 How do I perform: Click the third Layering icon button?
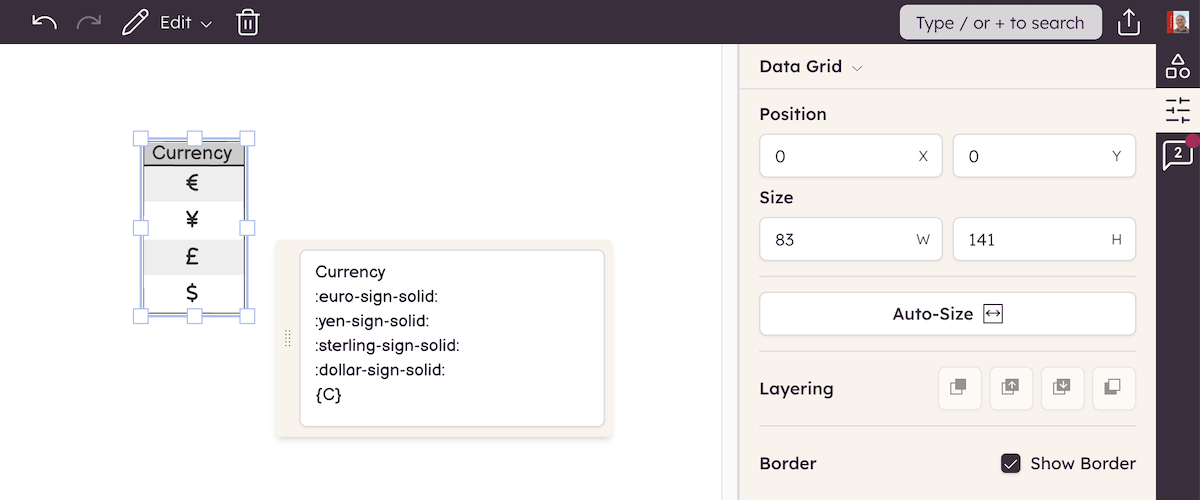tap(1063, 388)
